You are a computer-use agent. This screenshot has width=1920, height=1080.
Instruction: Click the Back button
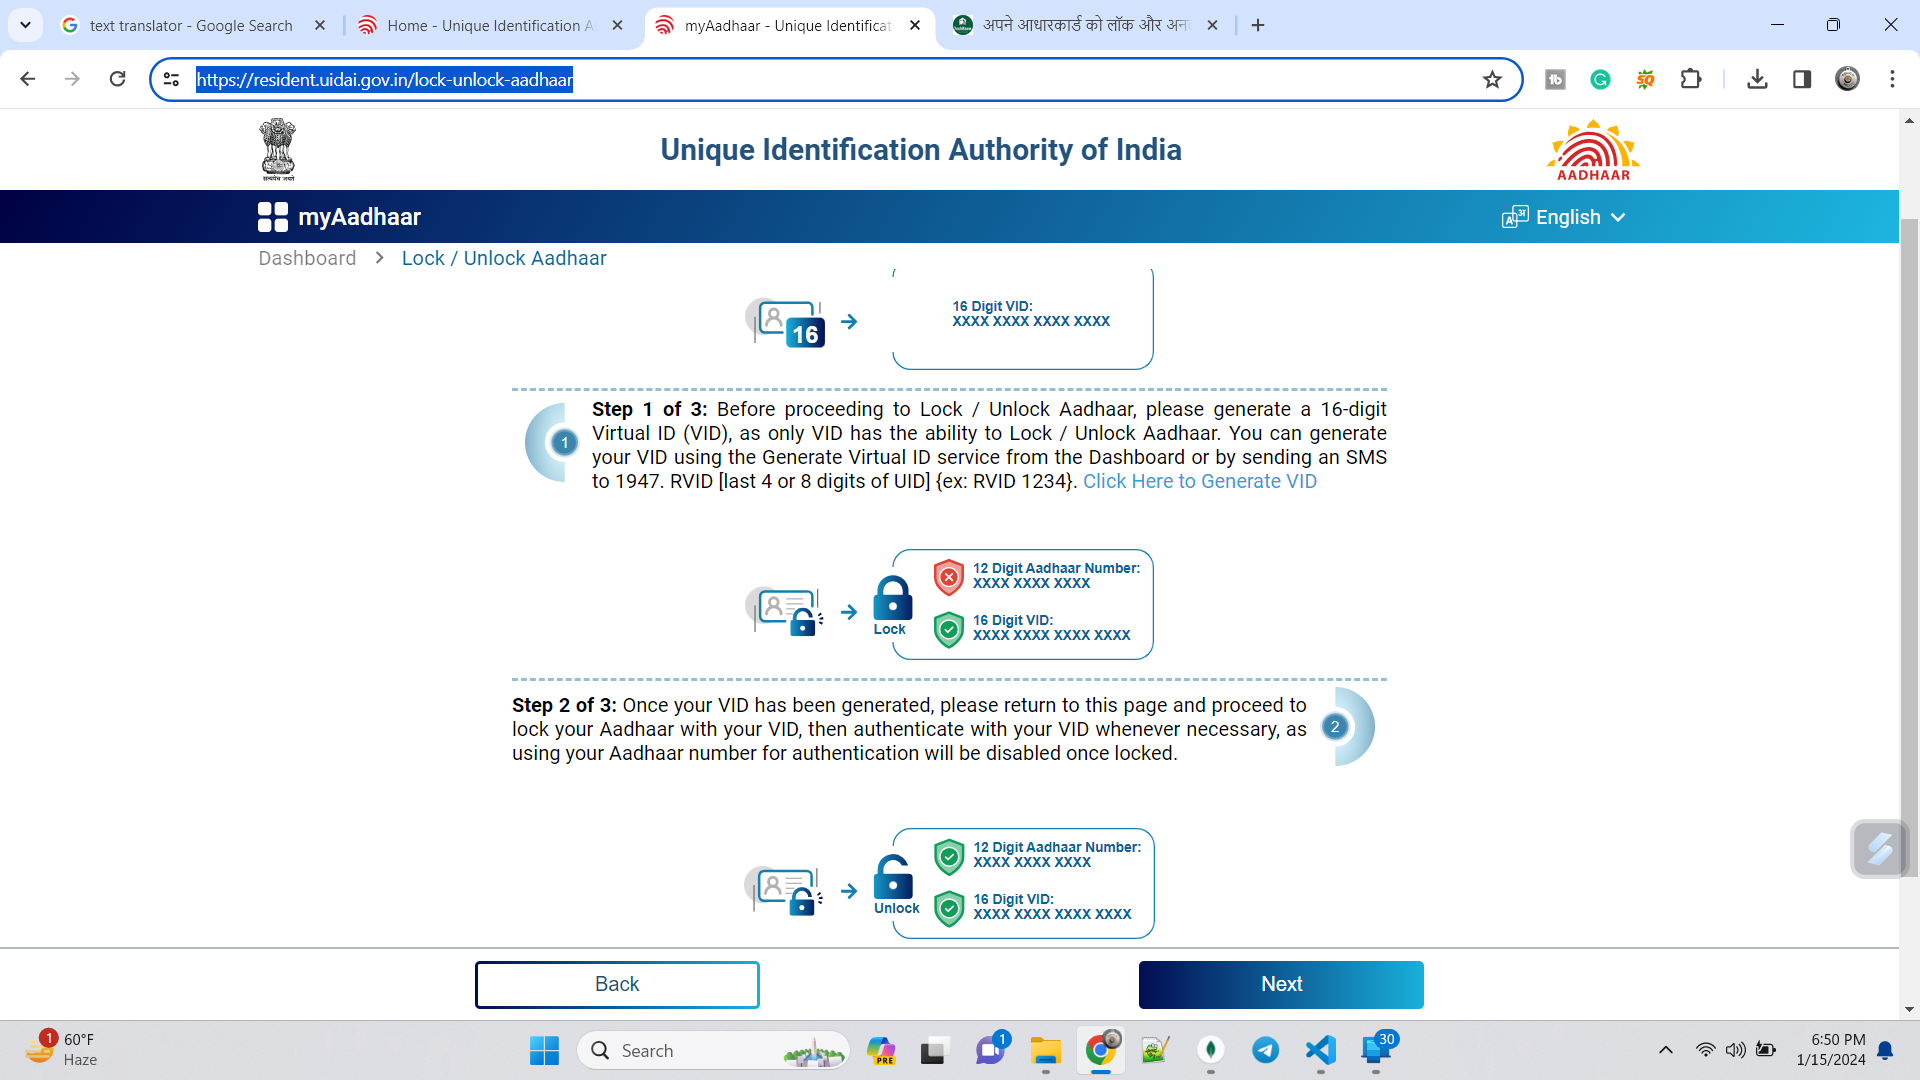[617, 984]
